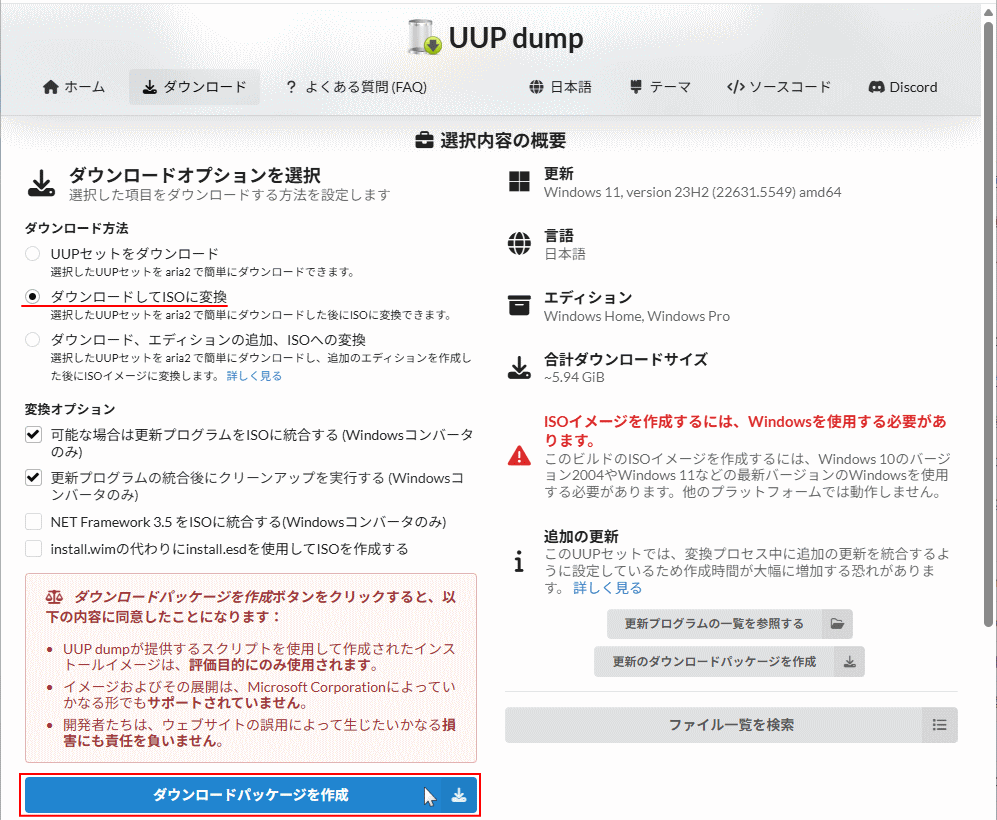This screenshot has height=820, width=997.
Task: Select UUPセットをダウンロード radio option
Action: tap(32, 254)
